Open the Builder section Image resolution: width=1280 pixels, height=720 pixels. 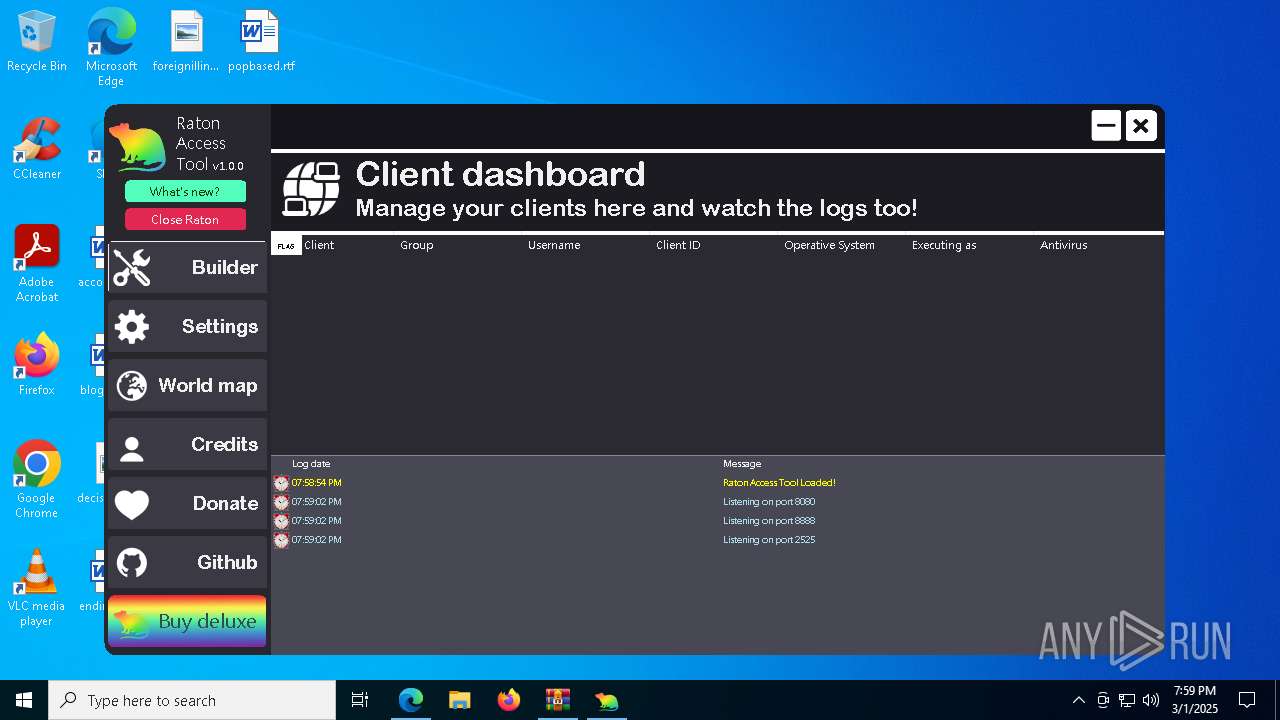[187, 267]
